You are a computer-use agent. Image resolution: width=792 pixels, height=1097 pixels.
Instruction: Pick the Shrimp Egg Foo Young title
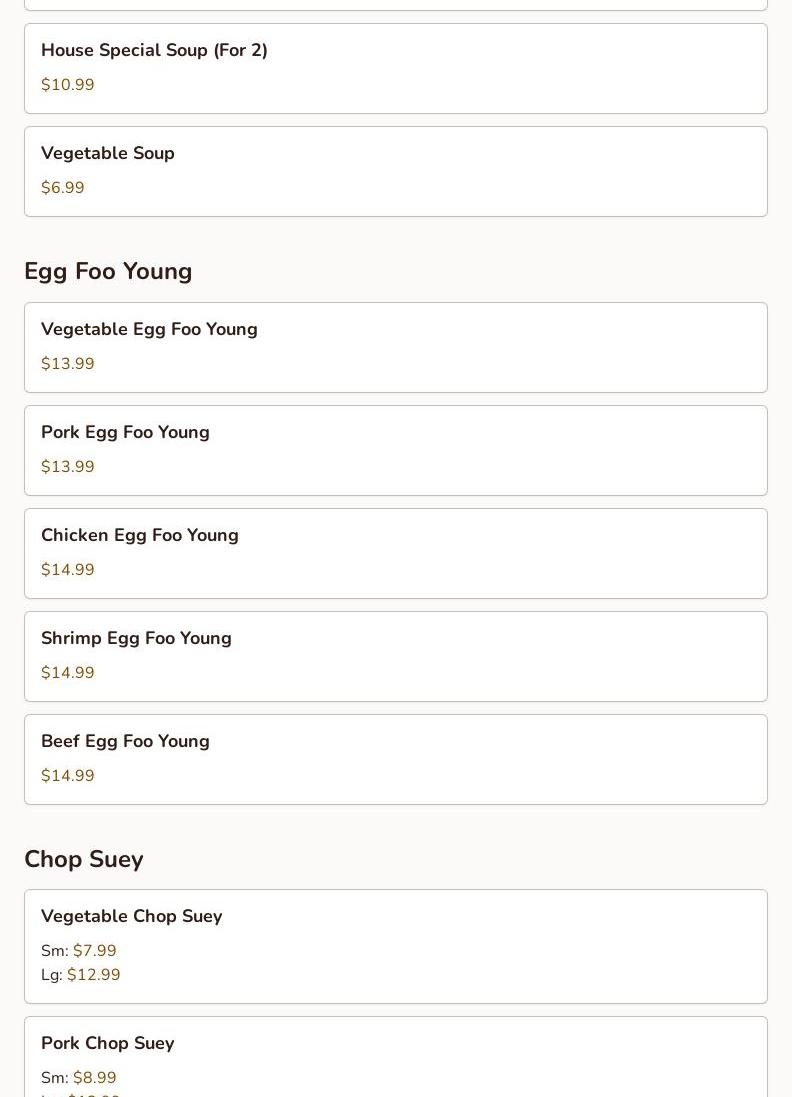click(136, 638)
